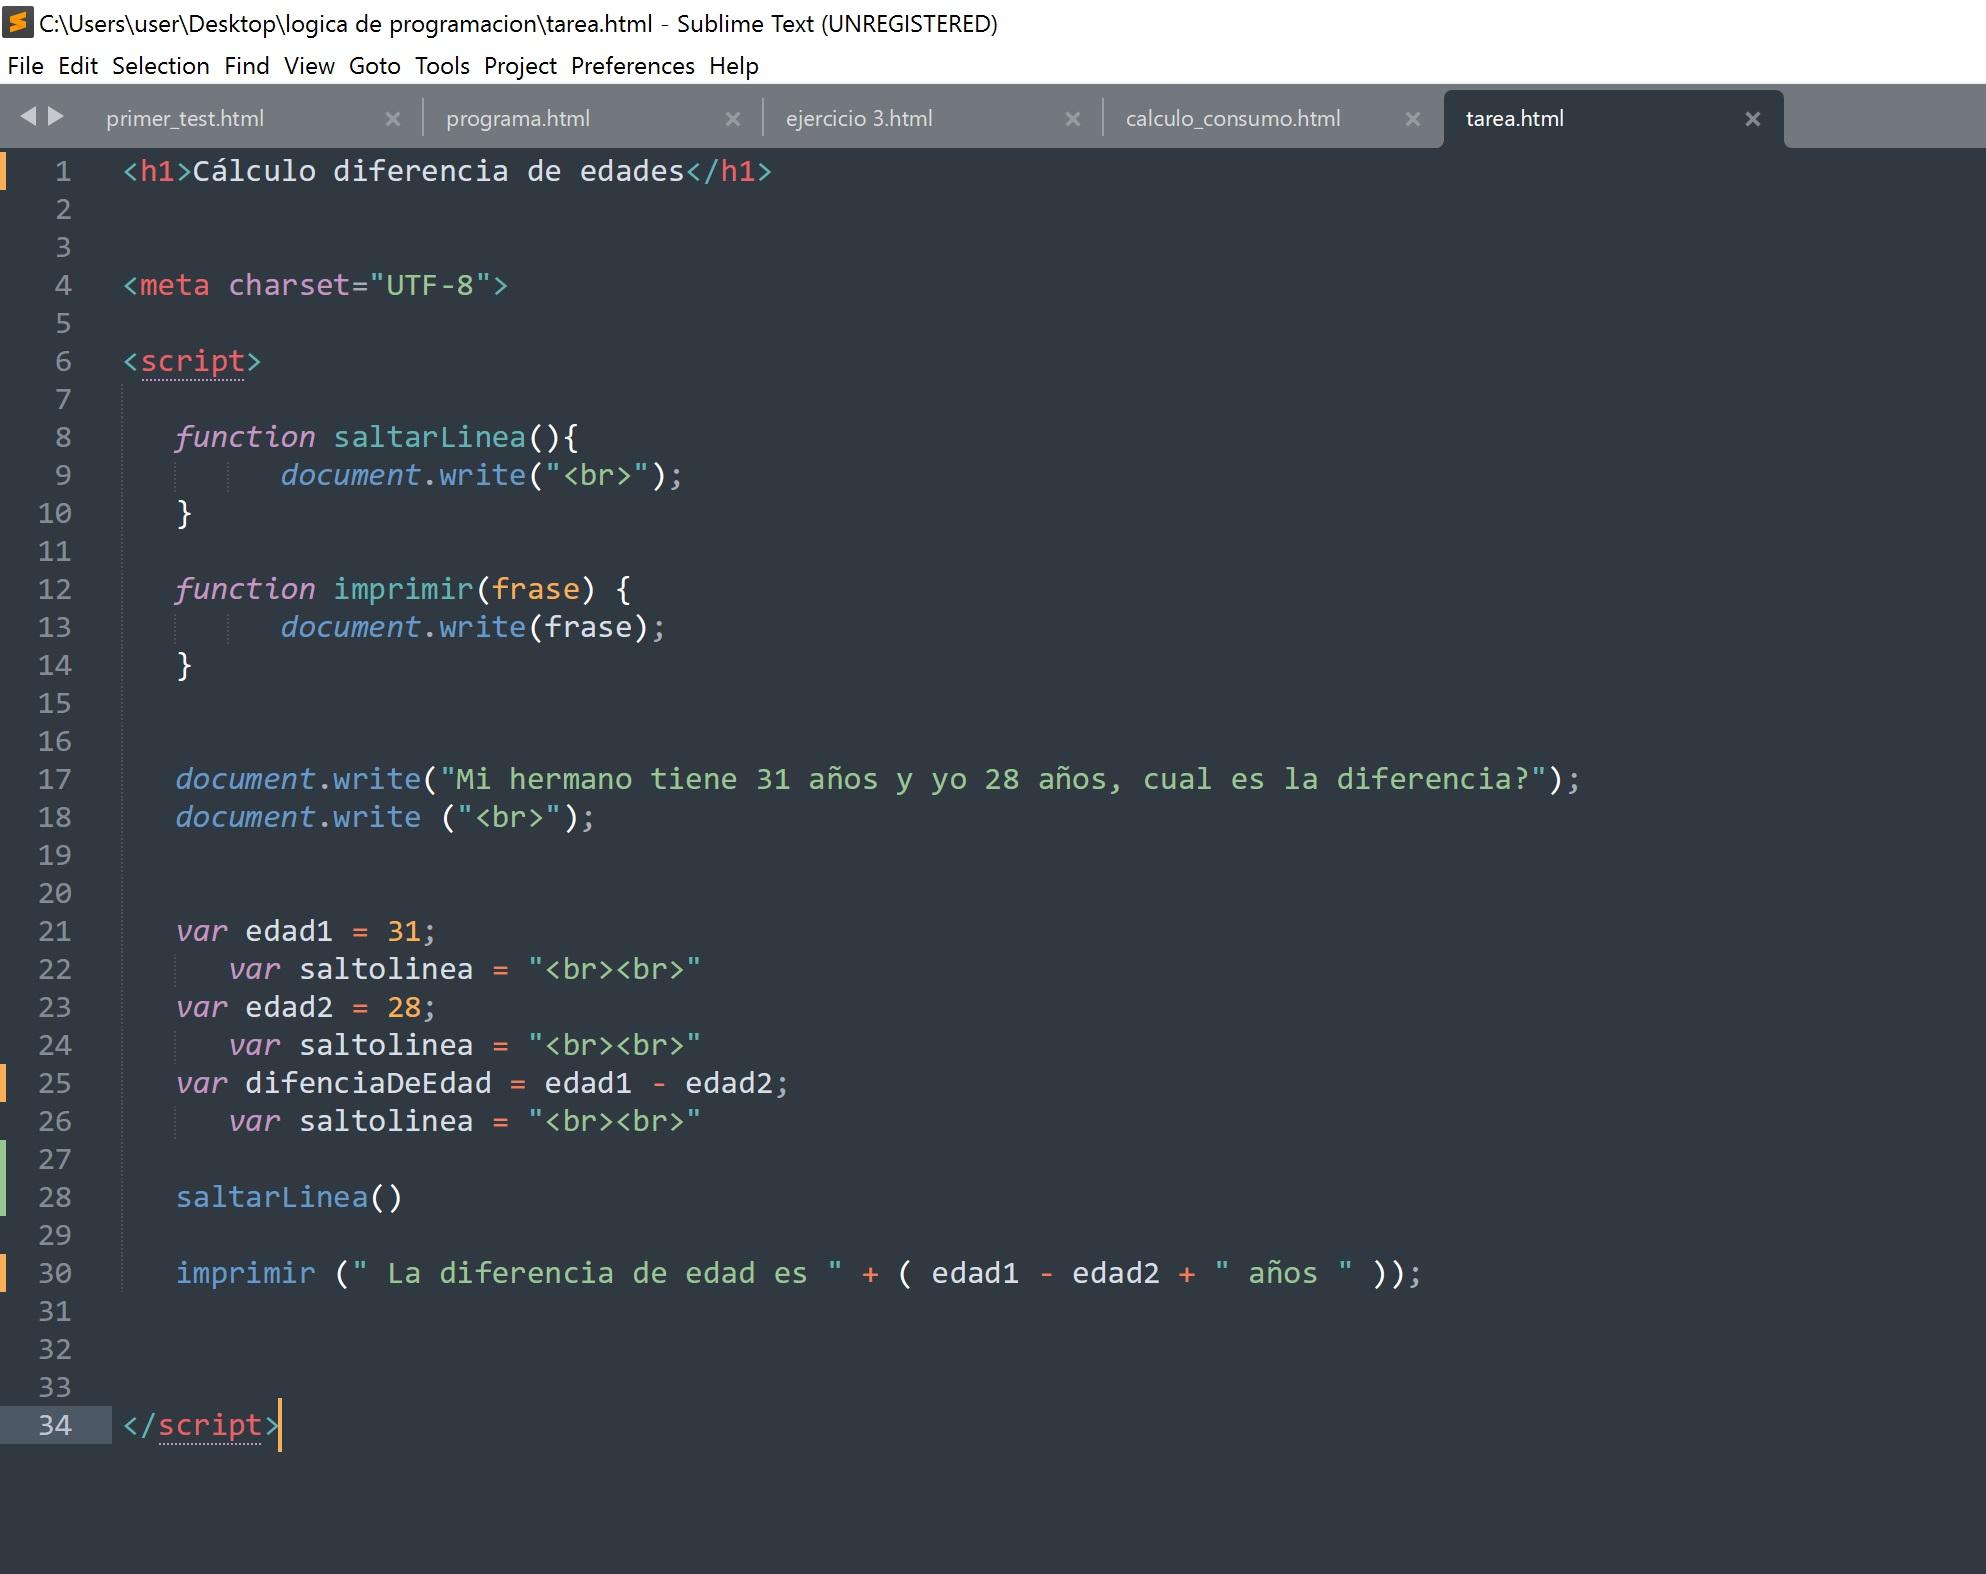Image resolution: width=1986 pixels, height=1574 pixels.
Task: Click the saltarLinea() call on line 28
Action: click(x=289, y=1197)
